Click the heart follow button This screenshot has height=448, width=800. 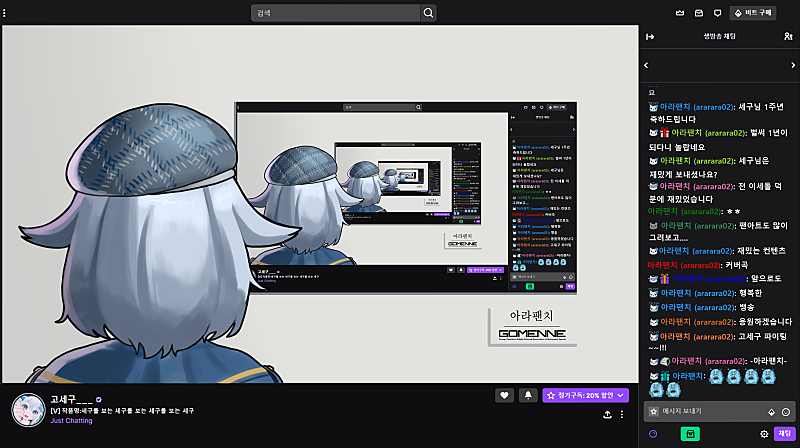[x=504, y=395]
